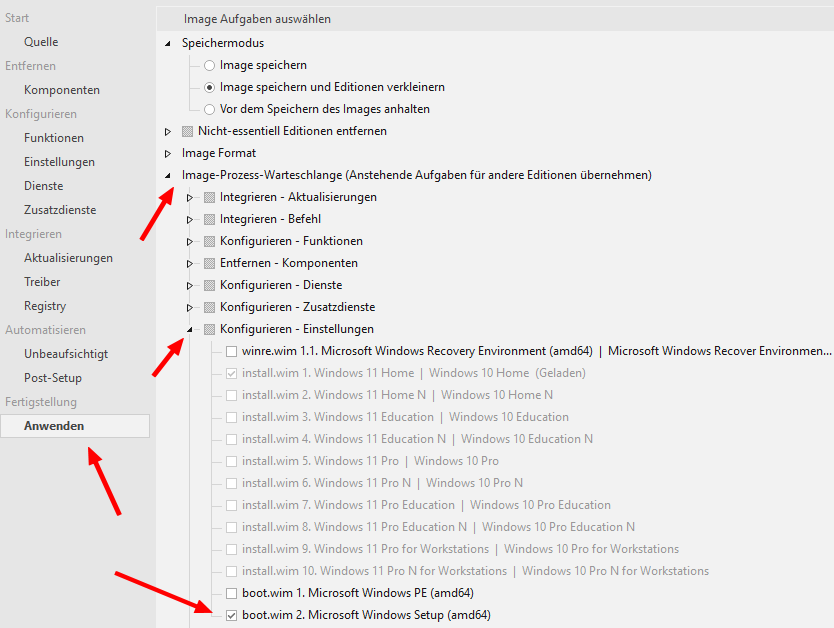
Task: Select 'Image speichern und Editionen verkleinern' radio
Action: pyautogui.click(x=210, y=87)
